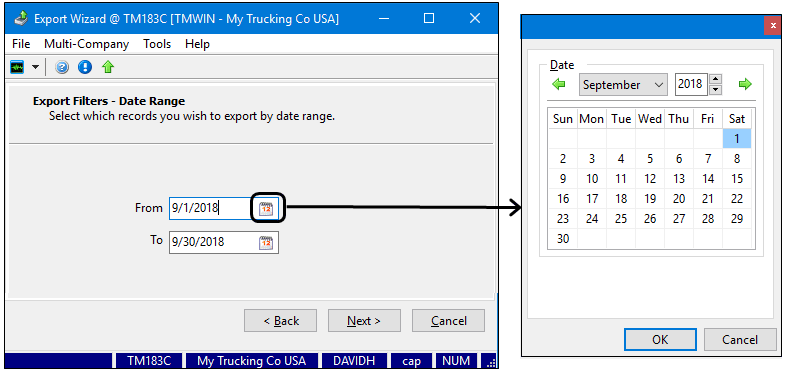Click the green monitor toolbar icon
This screenshot has width=787, height=372.
coord(17,67)
